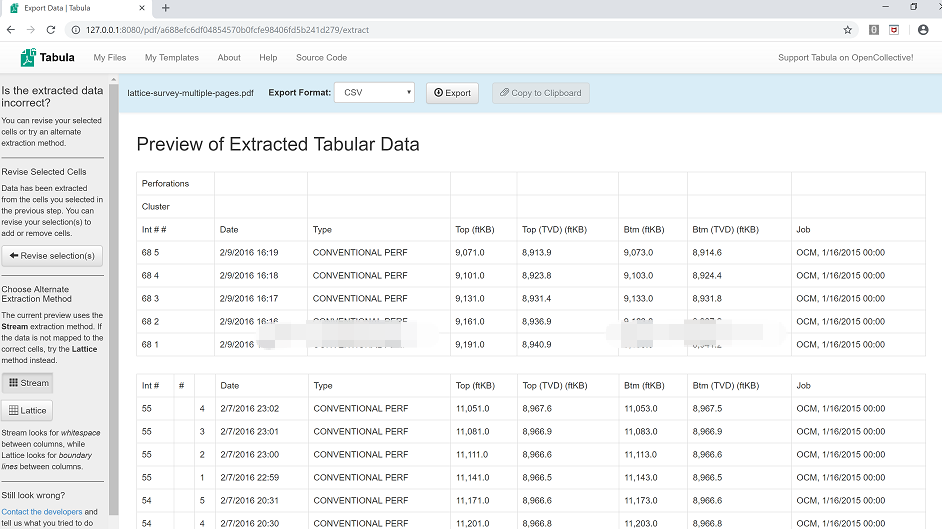Bookmark this page with star icon
The height and width of the screenshot is (529, 942).
coord(848,30)
